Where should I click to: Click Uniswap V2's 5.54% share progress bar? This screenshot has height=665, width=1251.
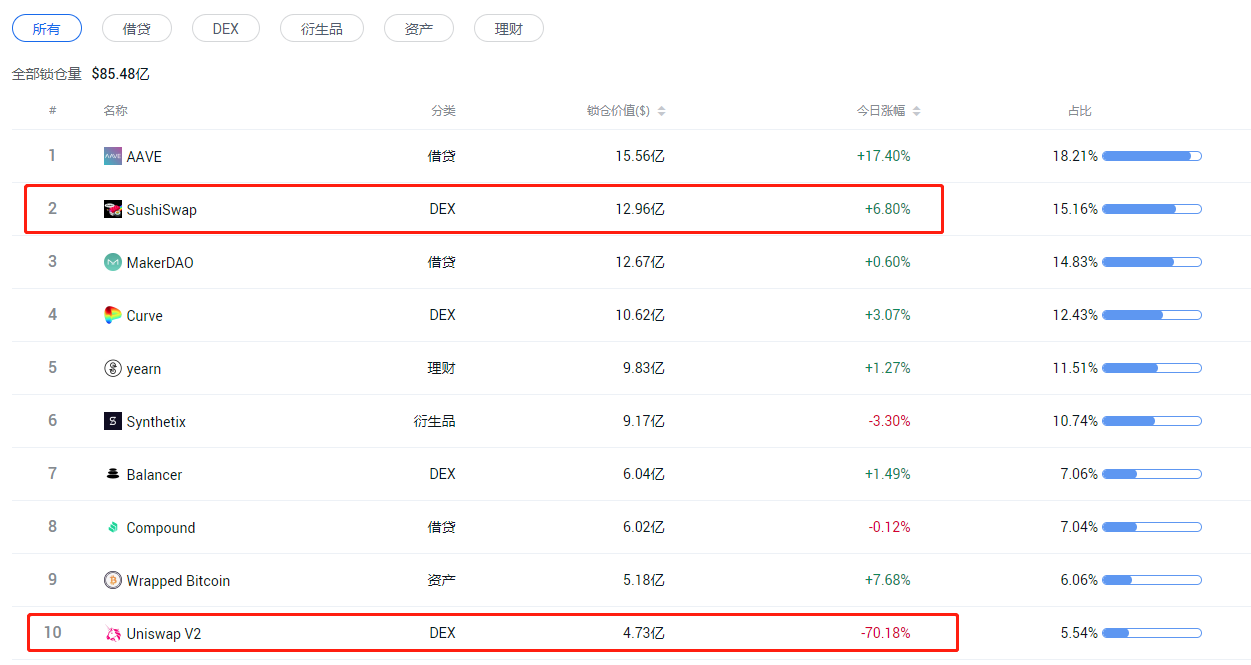point(1152,633)
